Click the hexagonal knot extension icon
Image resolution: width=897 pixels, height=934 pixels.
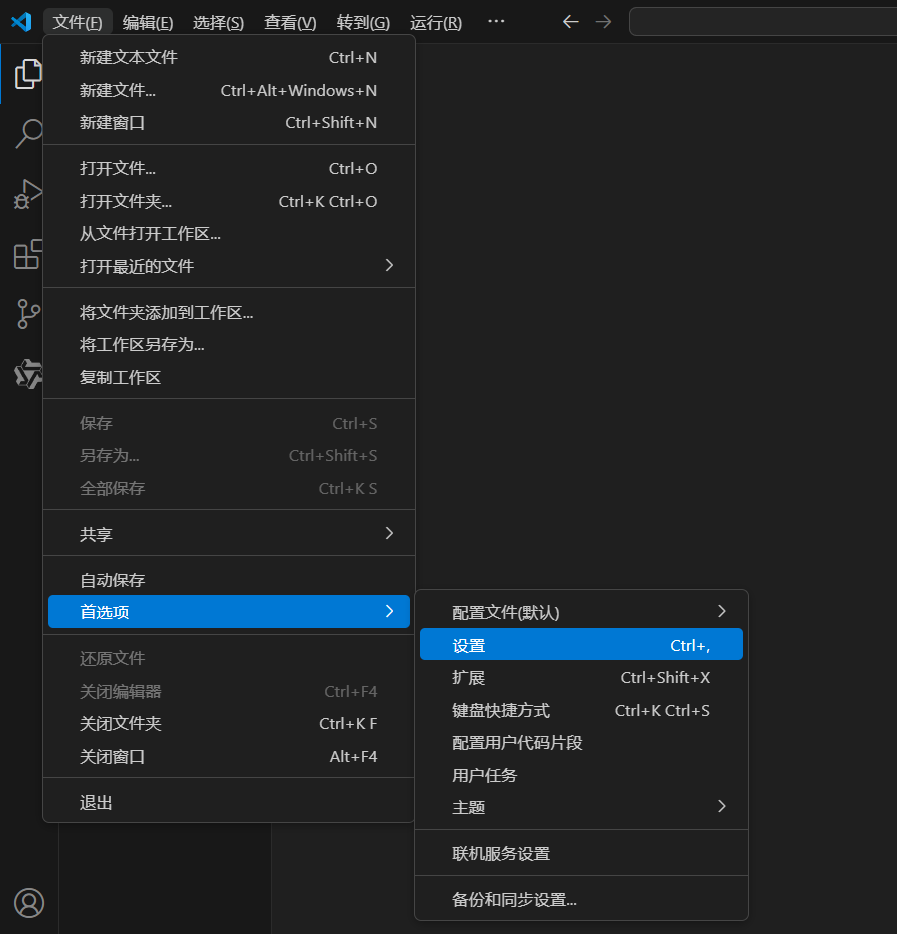pyautogui.click(x=28, y=374)
